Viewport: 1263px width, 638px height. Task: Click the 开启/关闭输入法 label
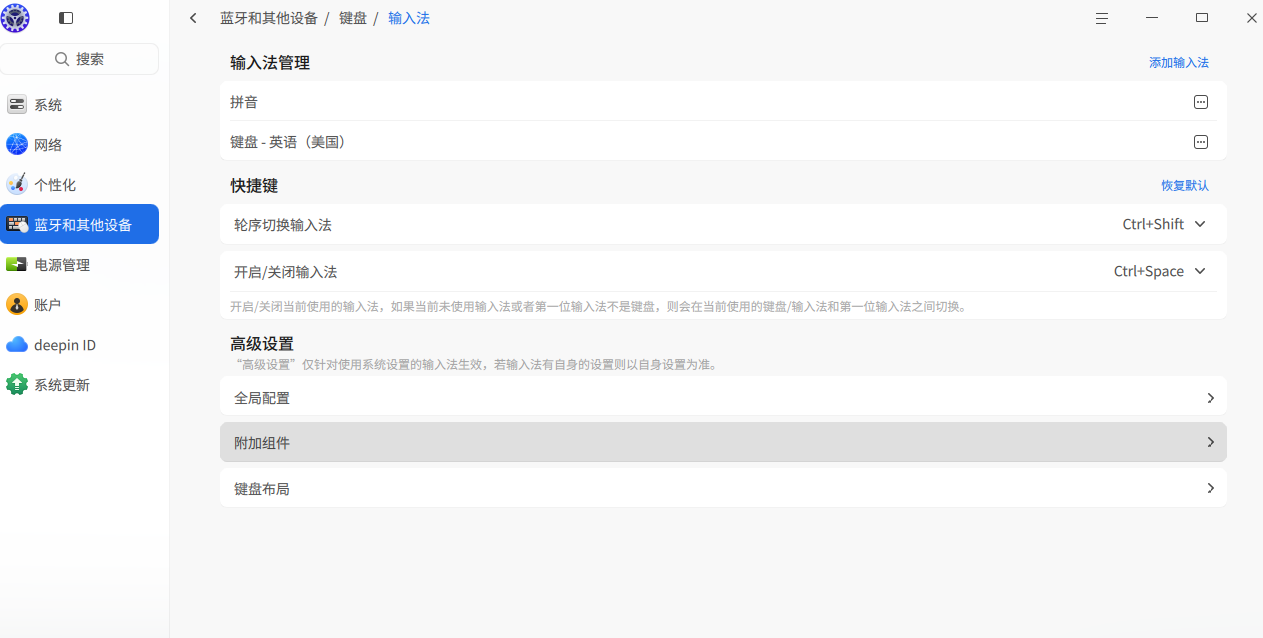tap(286, 272)
